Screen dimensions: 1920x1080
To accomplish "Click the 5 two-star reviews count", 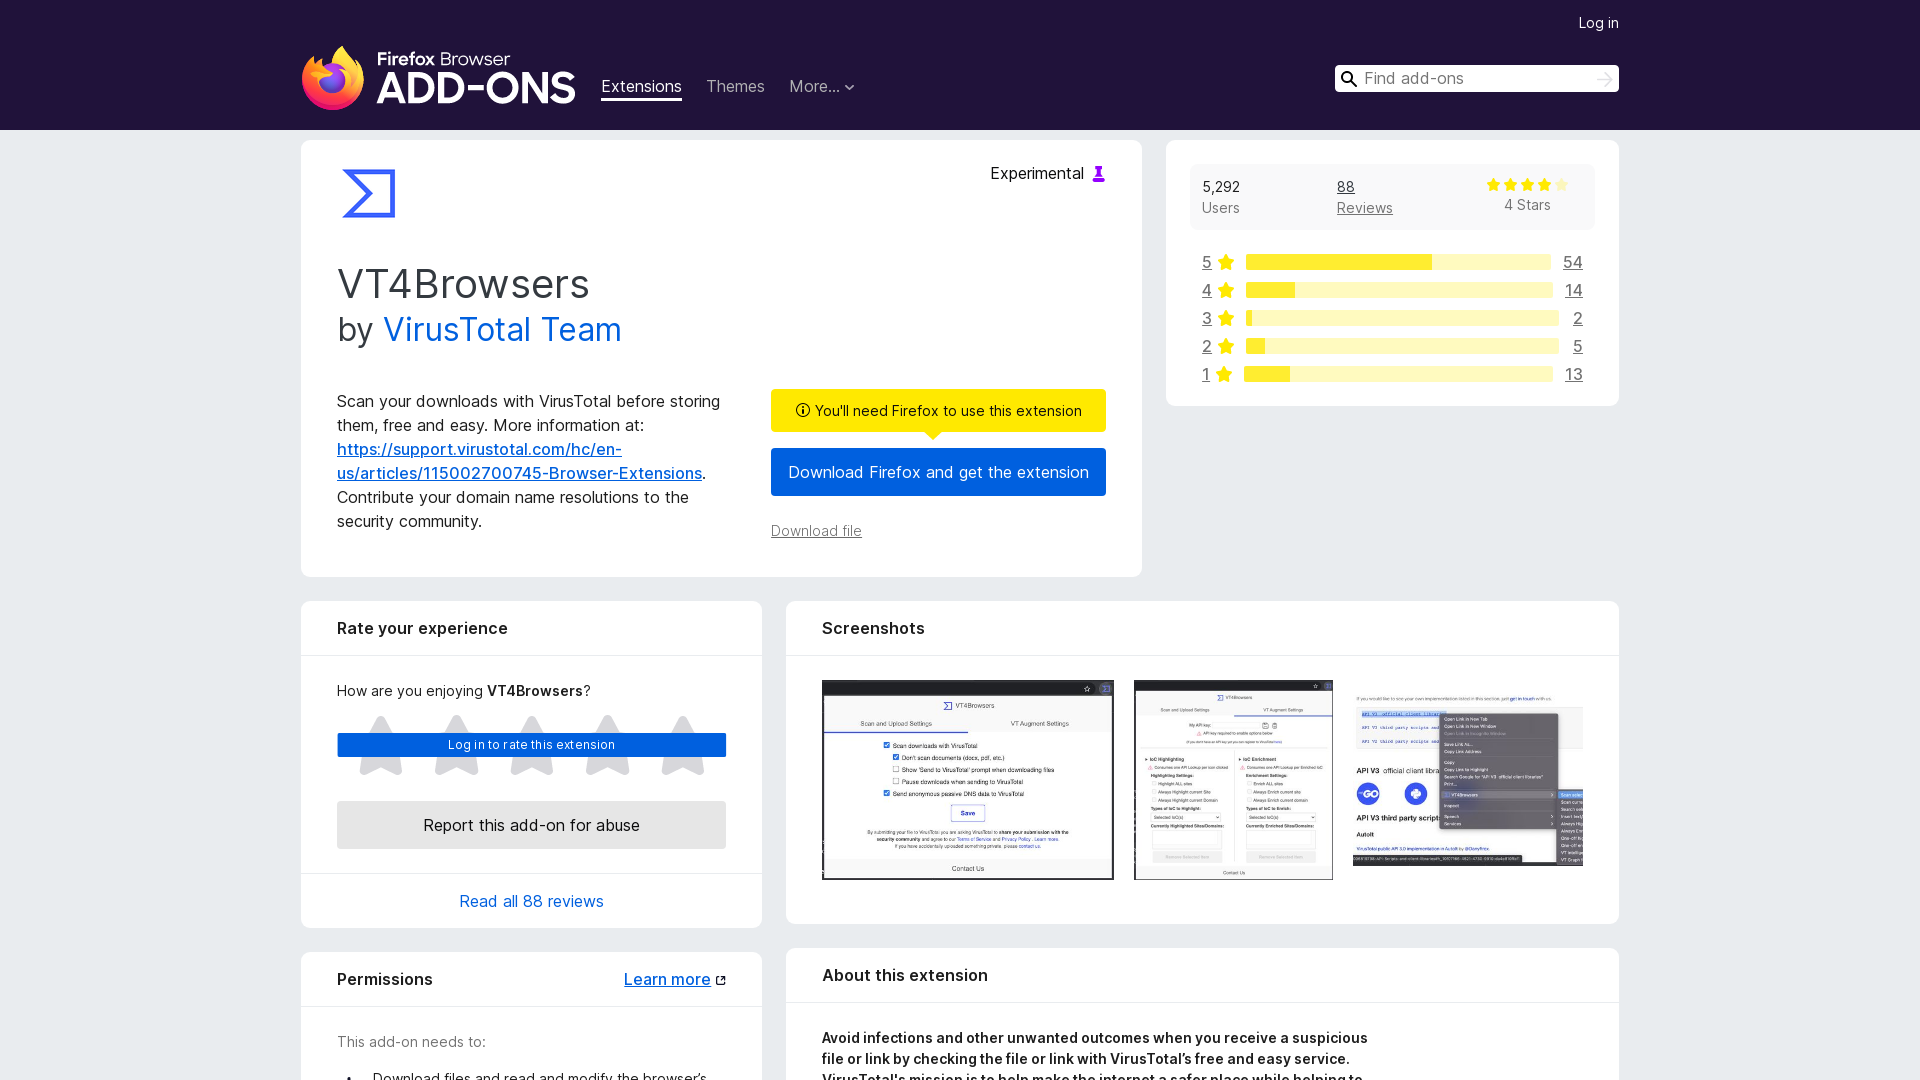I will [1578, 346].
